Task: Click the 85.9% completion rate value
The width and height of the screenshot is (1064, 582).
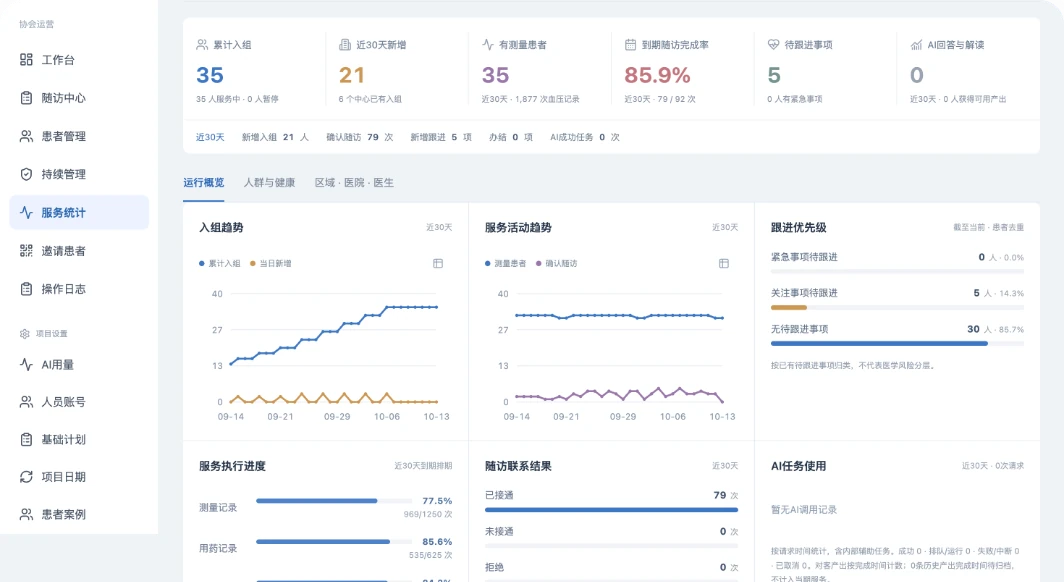Action: click(x=657, y=75)
